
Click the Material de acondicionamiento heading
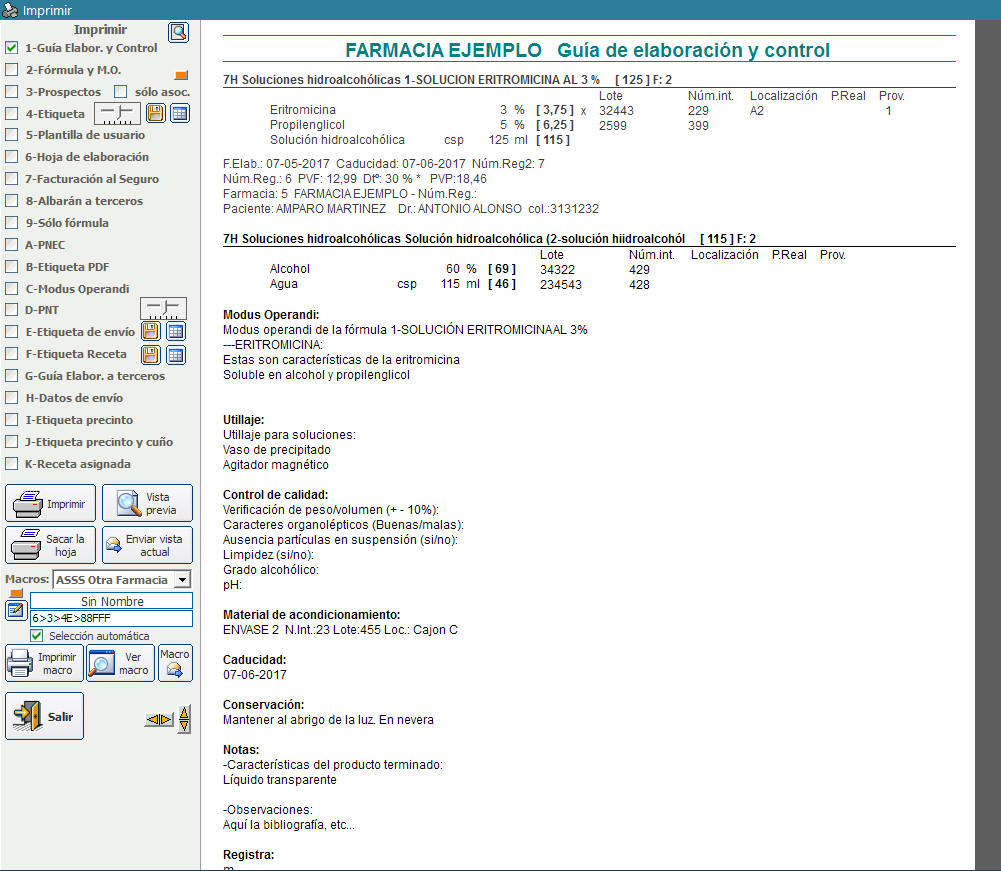pos(312,615)
